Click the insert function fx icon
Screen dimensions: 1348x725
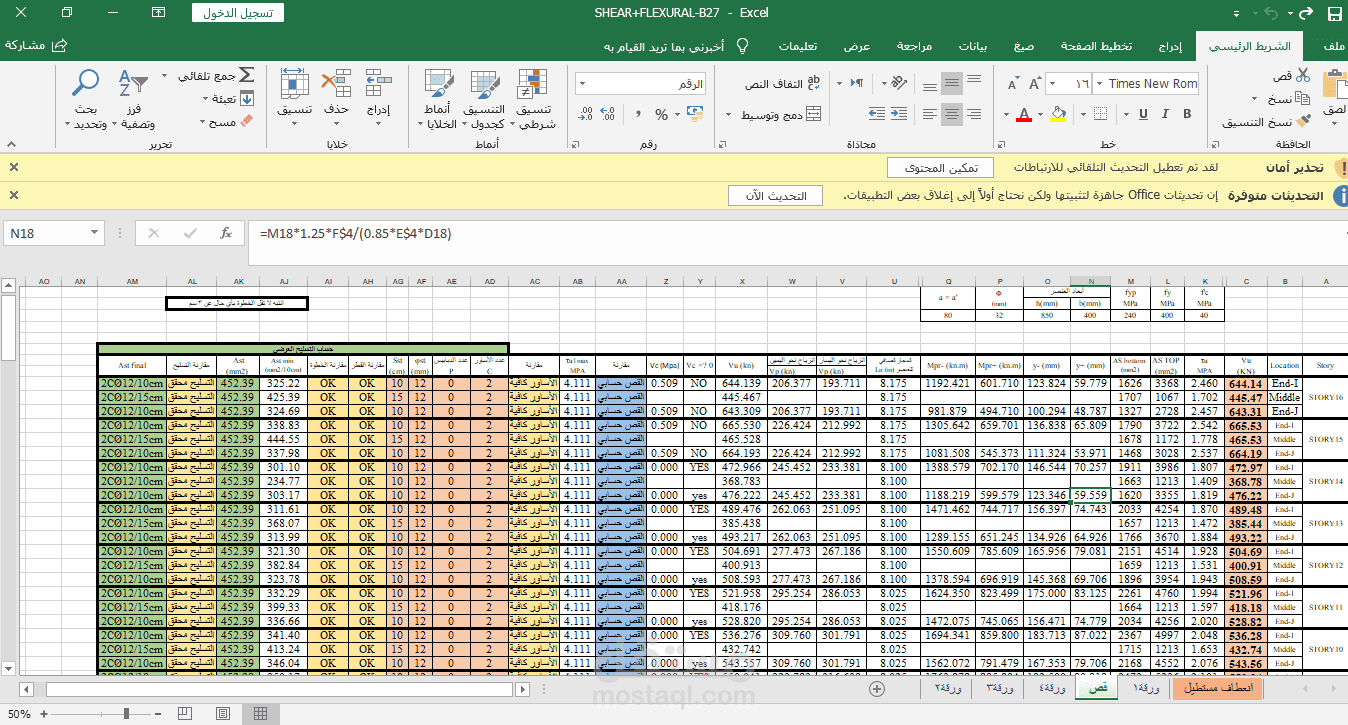pyautogui.click(x=227, y=233)
